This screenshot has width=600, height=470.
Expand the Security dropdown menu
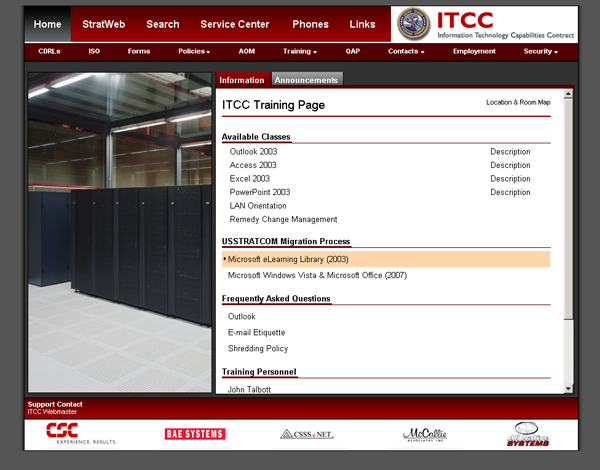click(x=540, y=51)
